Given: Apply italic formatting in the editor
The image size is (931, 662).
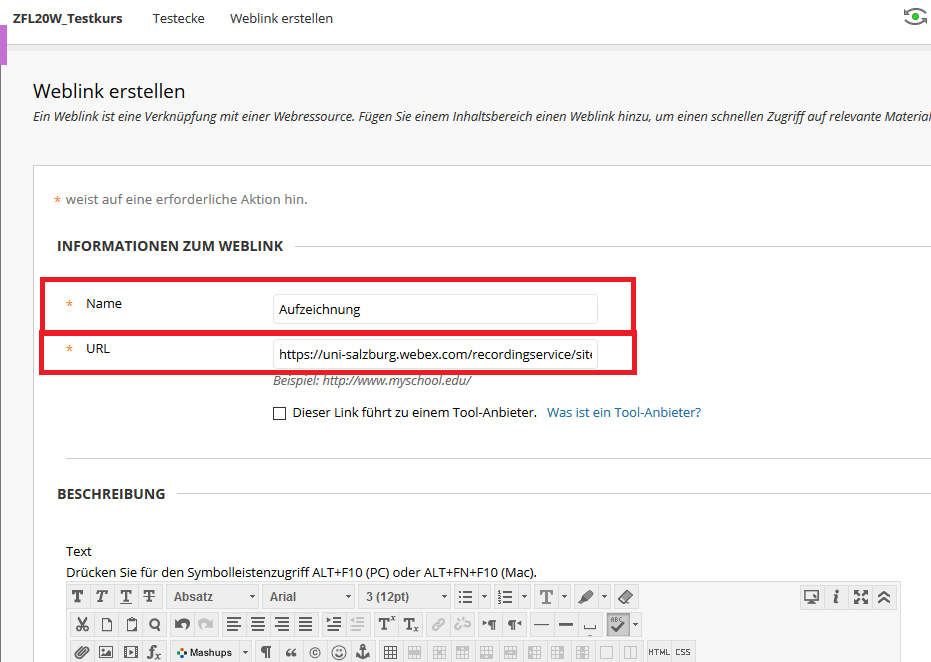Looking at the screenshot, I should click(x=102, y=597).
